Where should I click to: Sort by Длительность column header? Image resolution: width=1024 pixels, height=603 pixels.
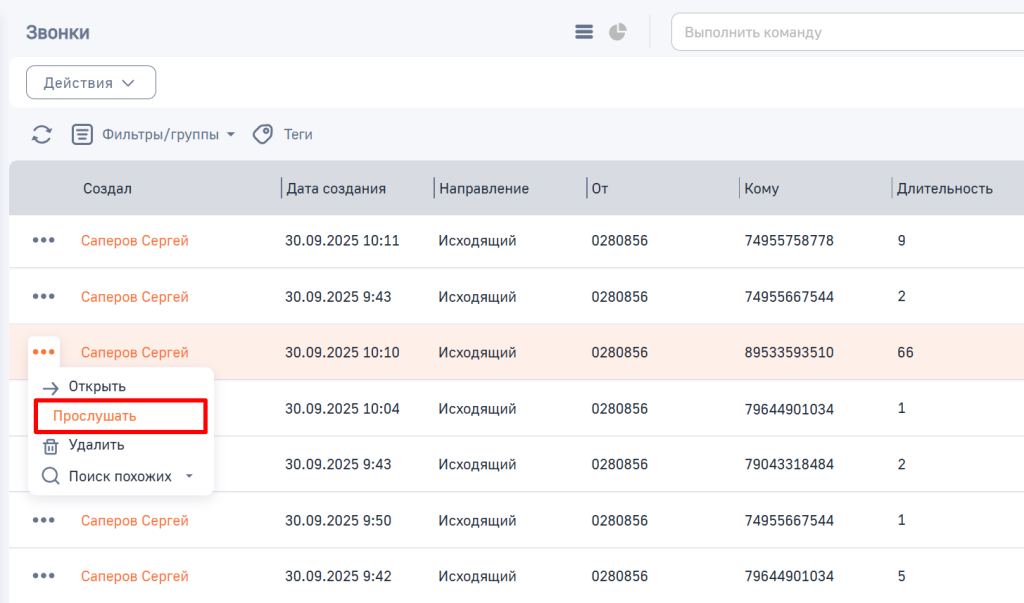(944, 188)
